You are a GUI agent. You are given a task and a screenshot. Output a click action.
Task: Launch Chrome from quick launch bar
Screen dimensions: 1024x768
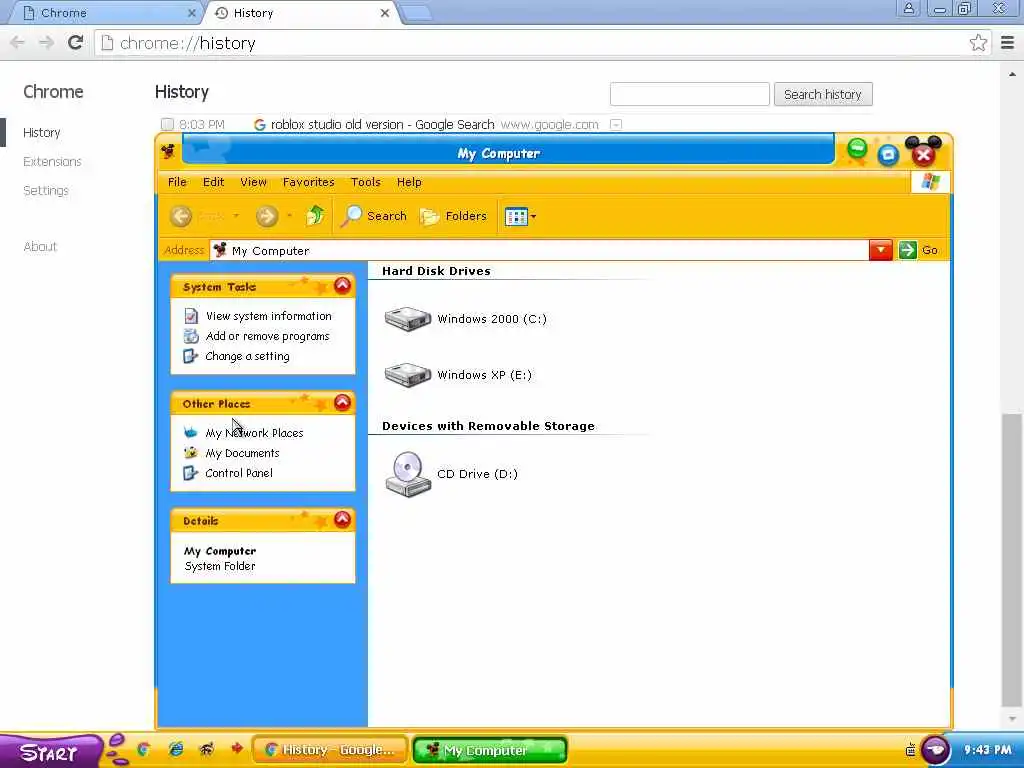pos(144,749)
